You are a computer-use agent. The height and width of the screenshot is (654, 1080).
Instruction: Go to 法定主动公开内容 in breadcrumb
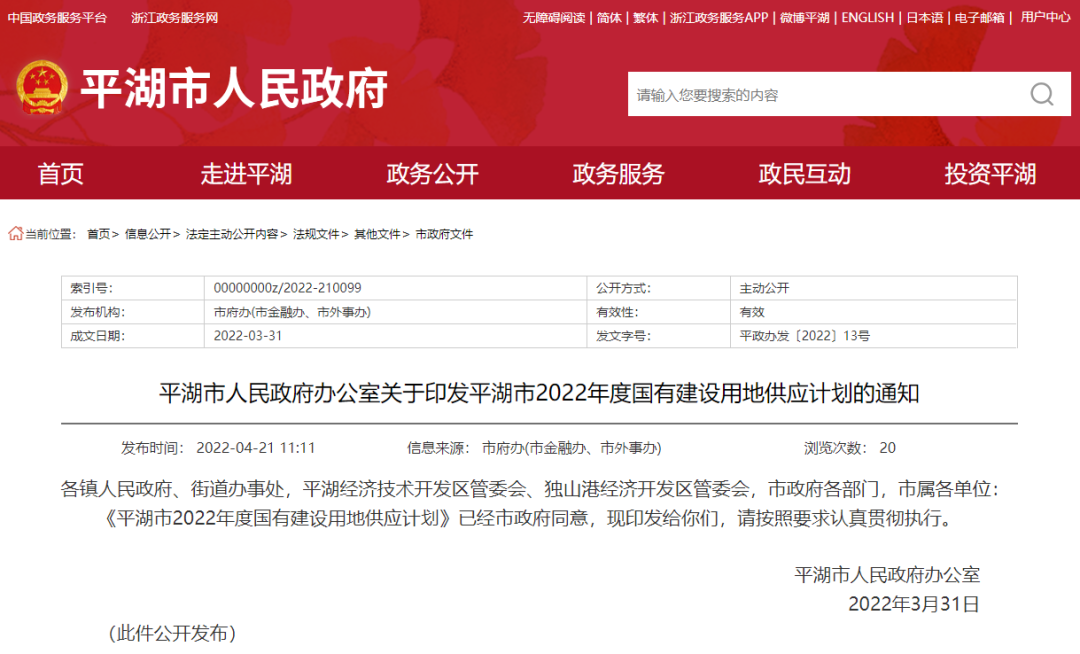tap(231, 234)
